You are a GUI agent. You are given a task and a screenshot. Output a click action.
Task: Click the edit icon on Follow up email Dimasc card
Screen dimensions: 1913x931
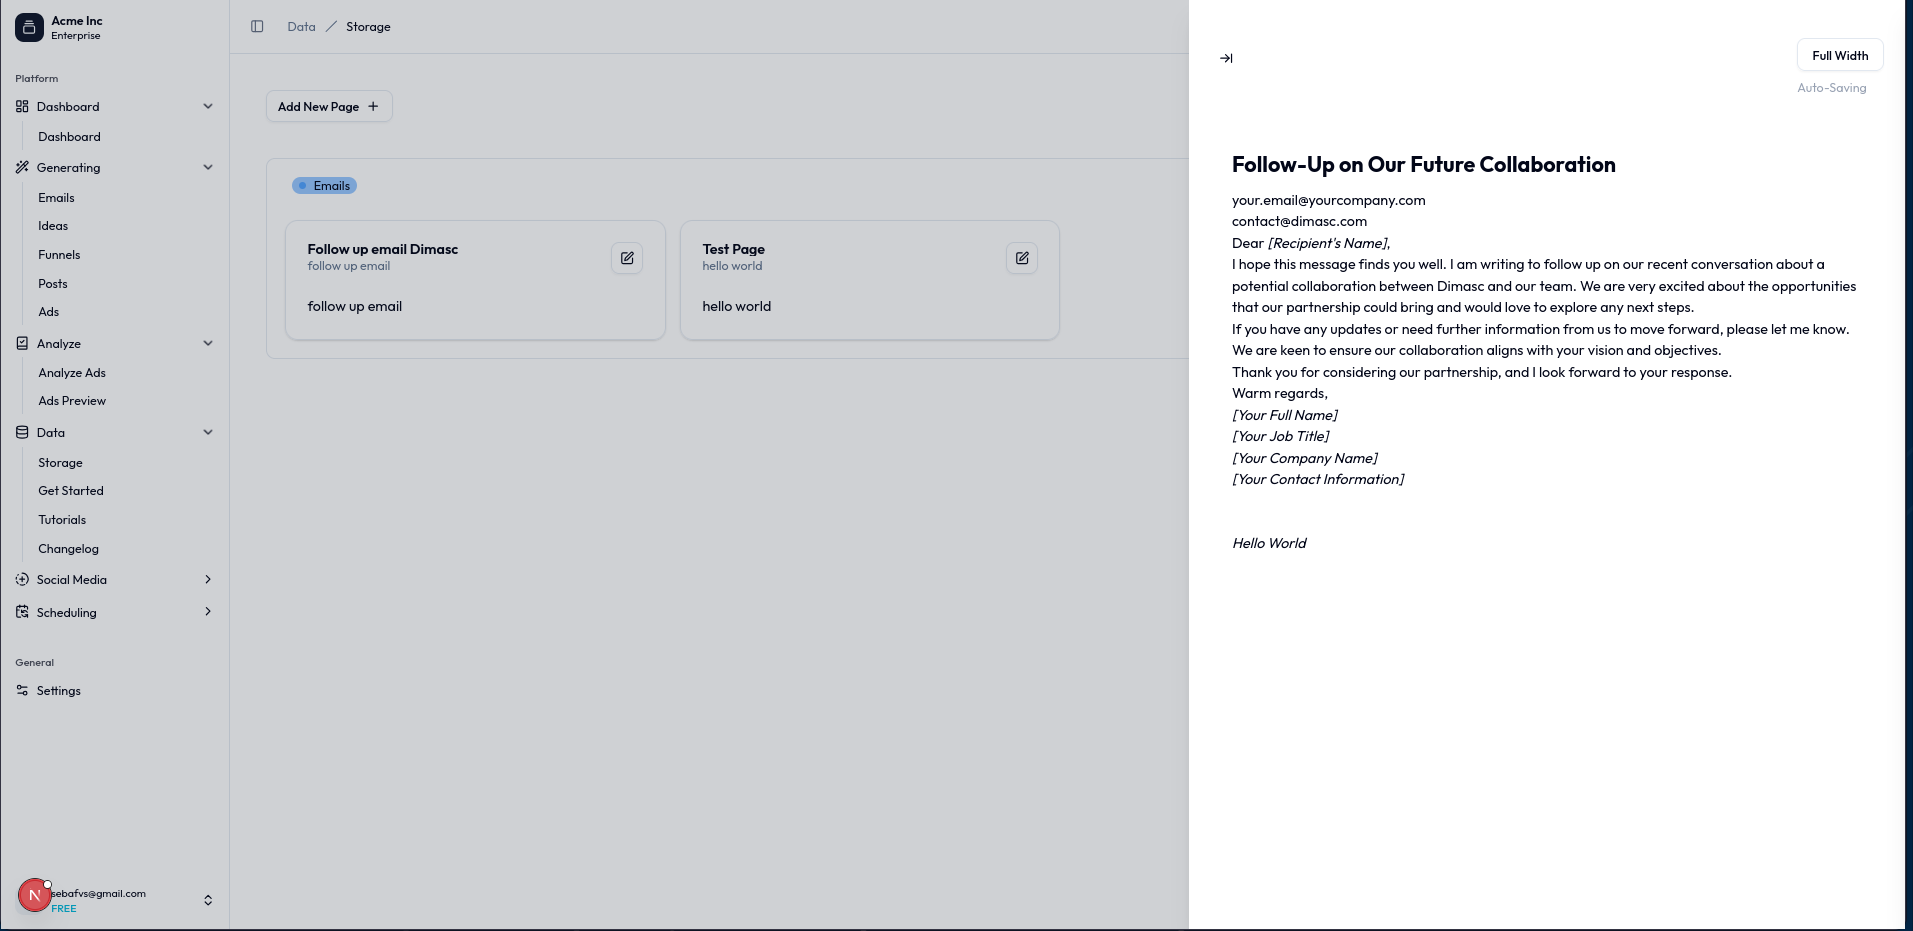627,258
